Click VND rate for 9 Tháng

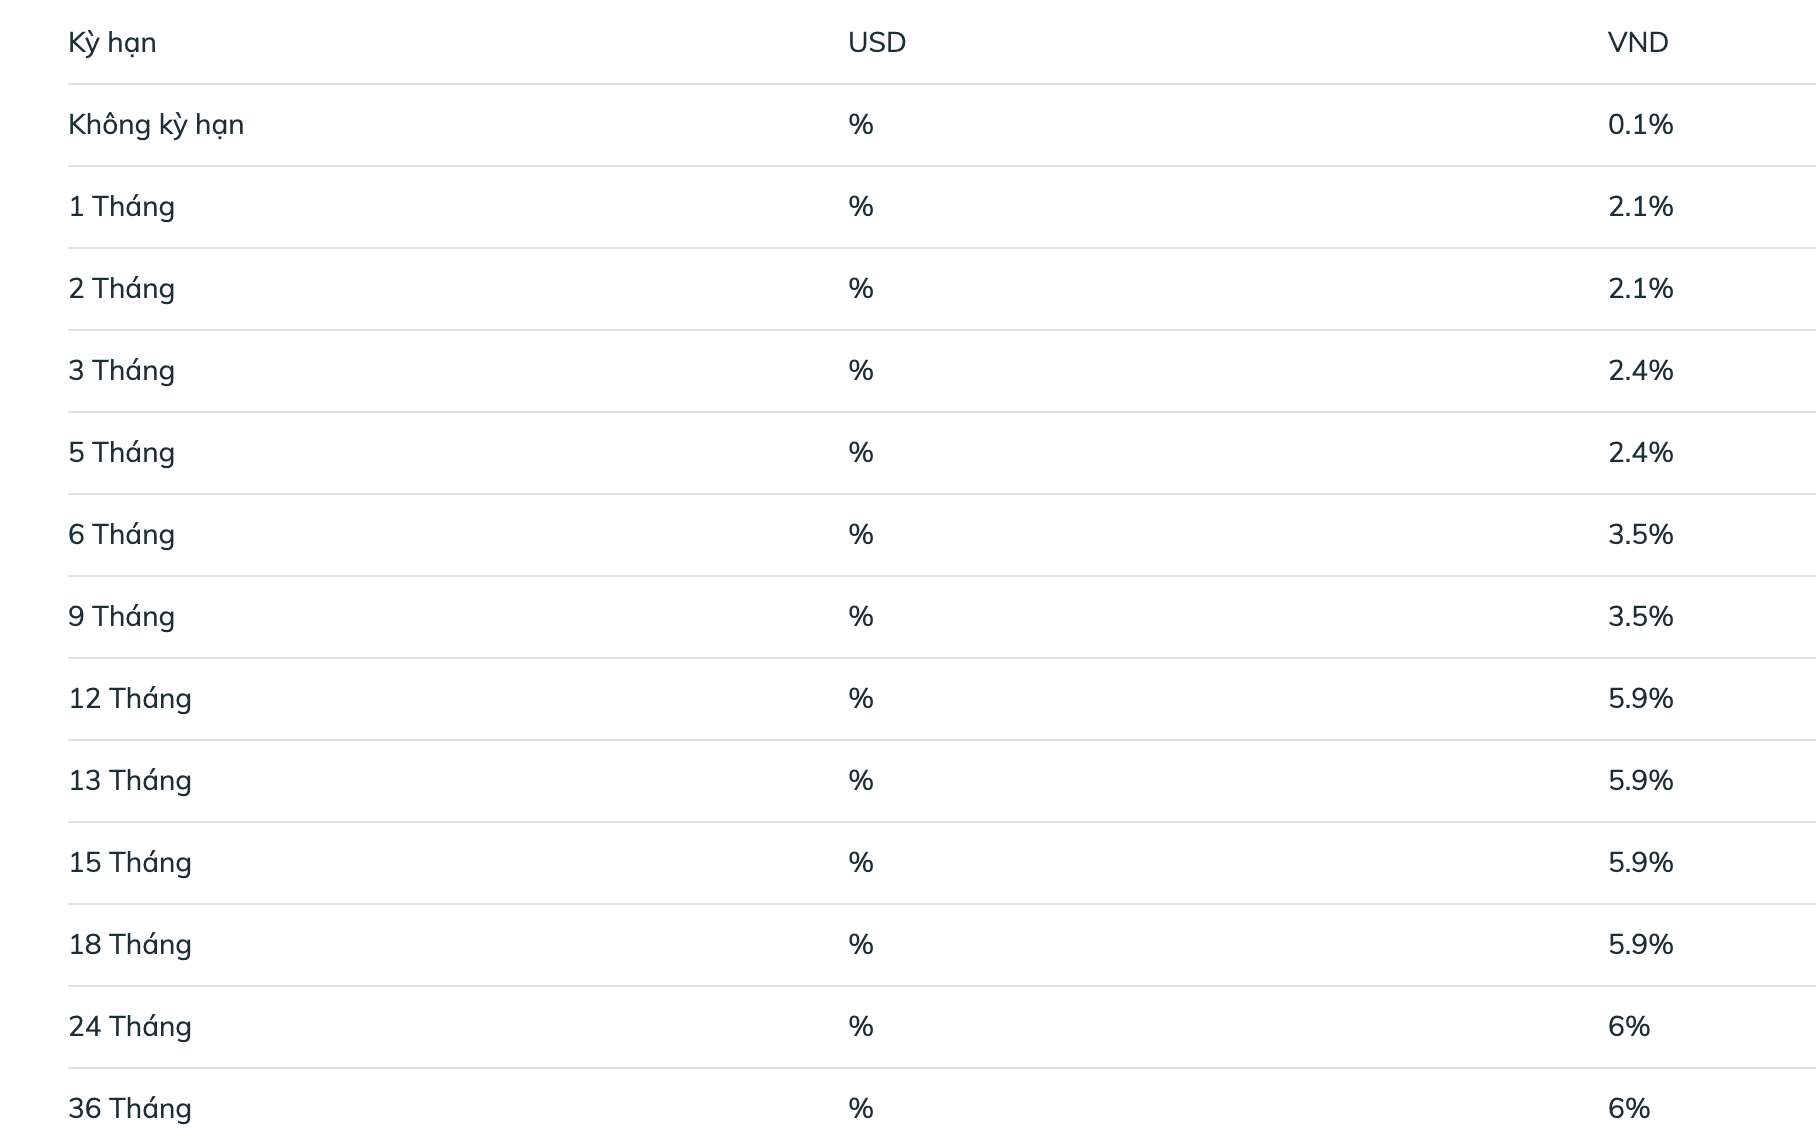coord(1640,617)
